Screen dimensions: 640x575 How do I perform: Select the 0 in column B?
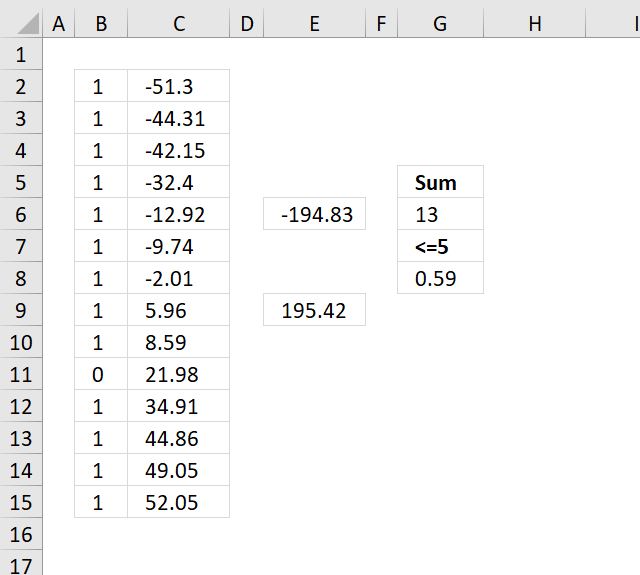point(101,374)
